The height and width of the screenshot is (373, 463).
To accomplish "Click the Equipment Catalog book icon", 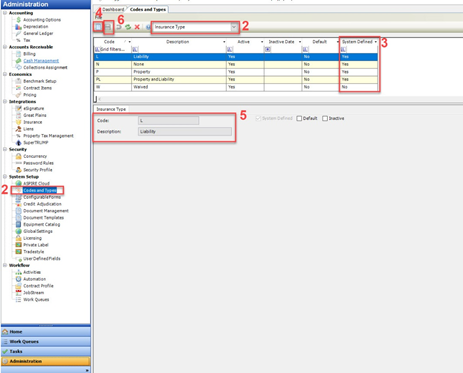I will (x=19, y=224).
